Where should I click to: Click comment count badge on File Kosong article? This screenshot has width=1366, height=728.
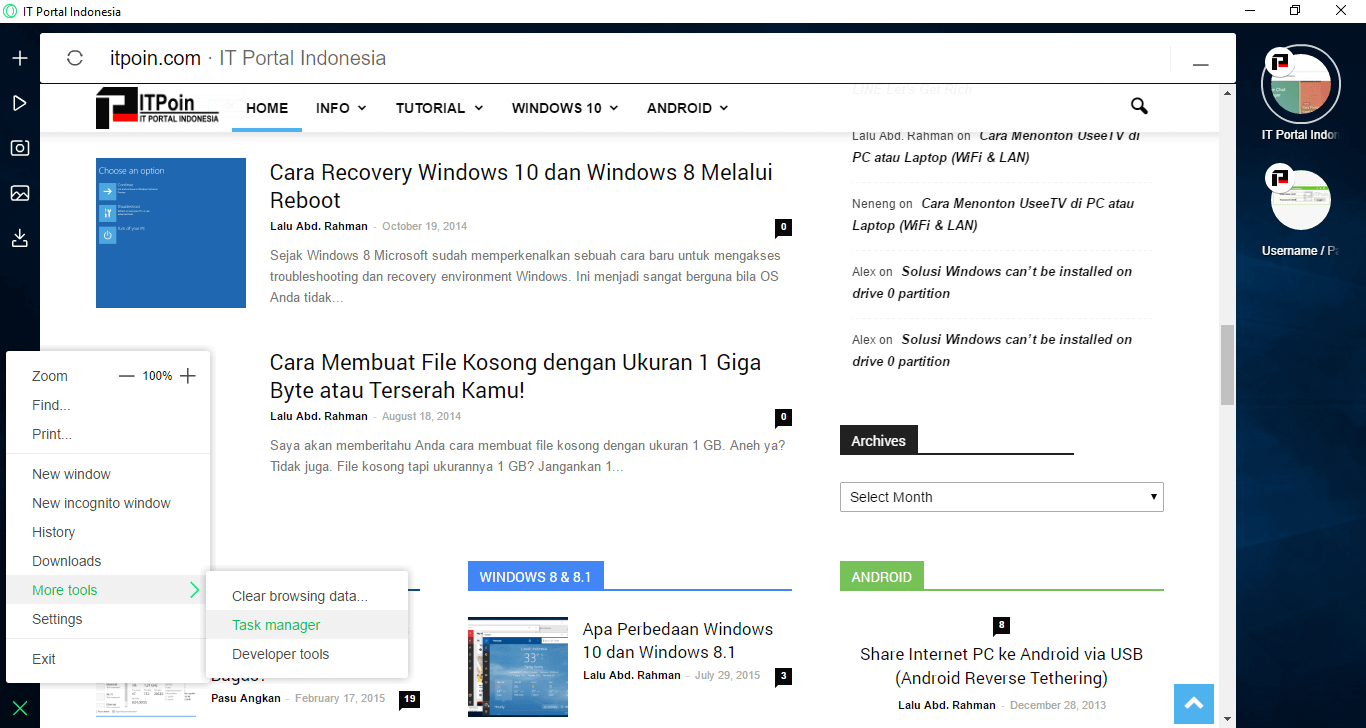(783, 417)
